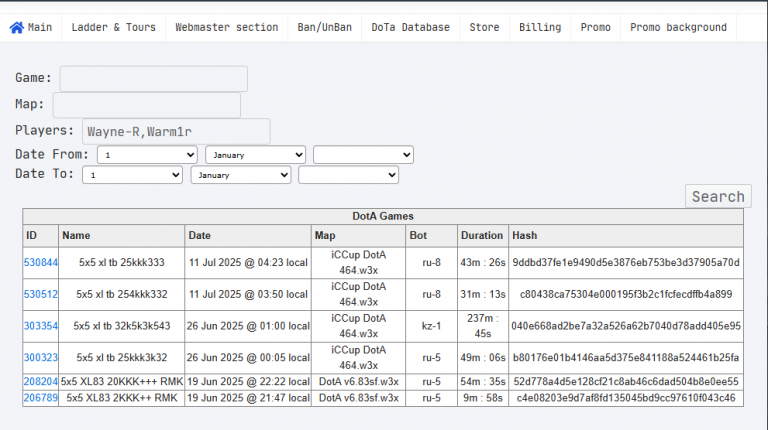Click hash starting with 9ddbd37fe1e9490
This screenshot has width=768, height=430.
pyautogui.click(x=626, y=263)
